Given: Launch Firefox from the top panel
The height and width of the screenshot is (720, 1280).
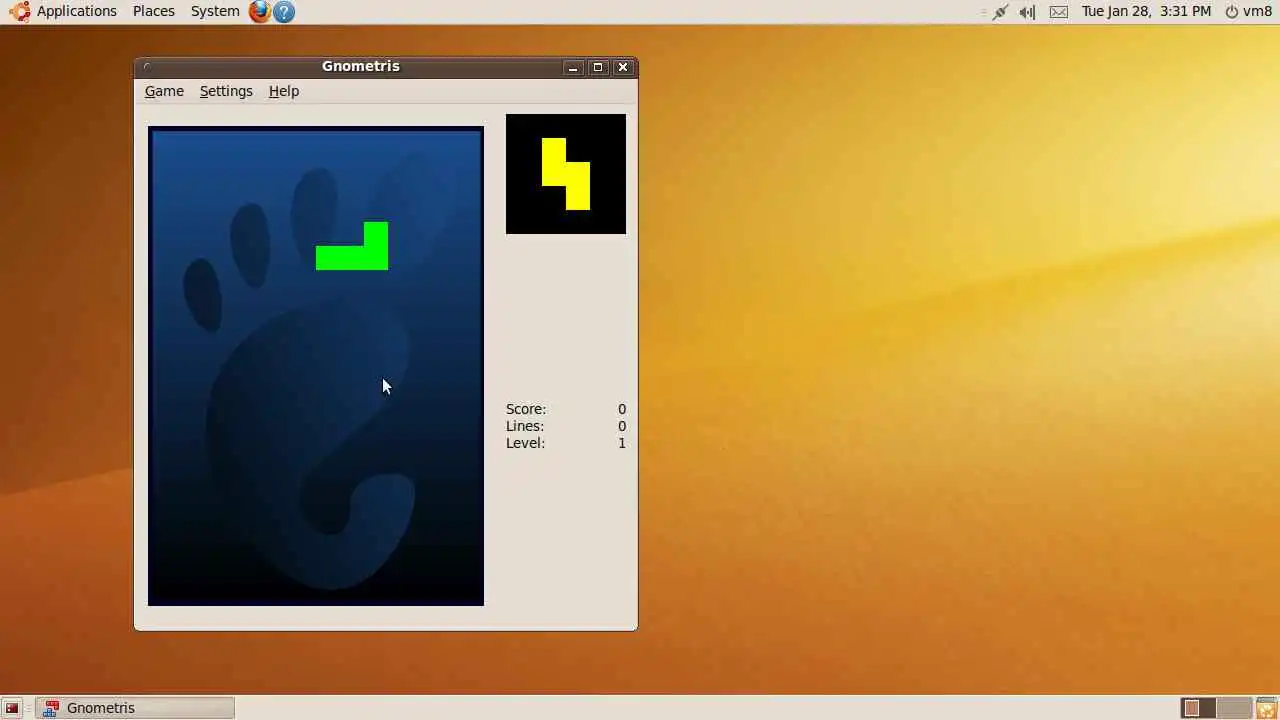Looking at the screenshot, I should (x=260, y=12).
